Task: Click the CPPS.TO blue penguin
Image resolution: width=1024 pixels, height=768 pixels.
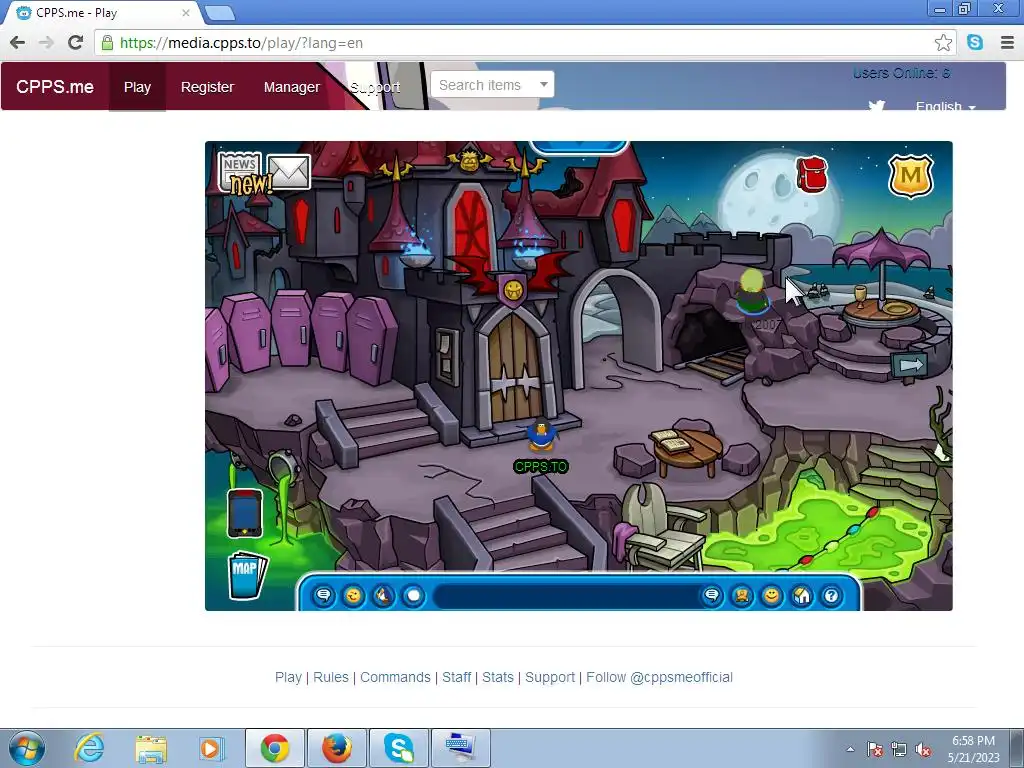Action: coord(541,435)
